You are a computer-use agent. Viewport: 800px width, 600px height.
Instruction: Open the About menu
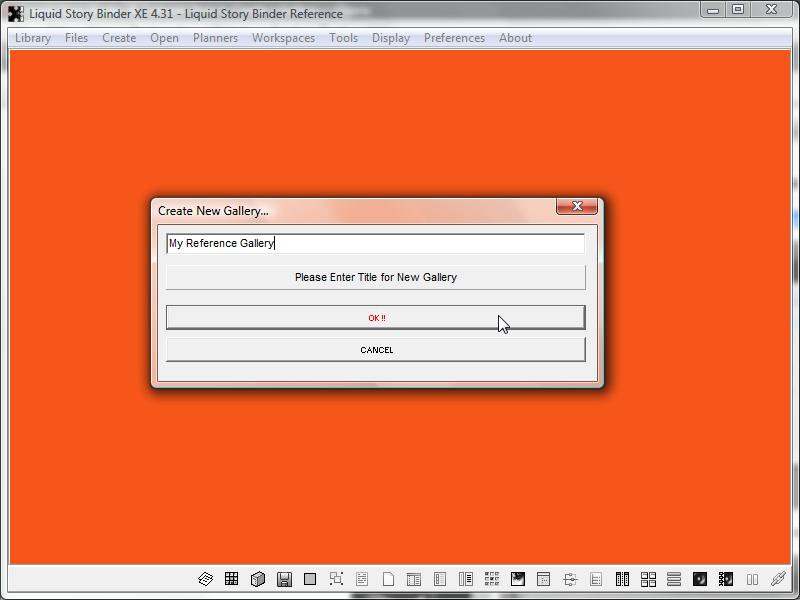[515, 38]
